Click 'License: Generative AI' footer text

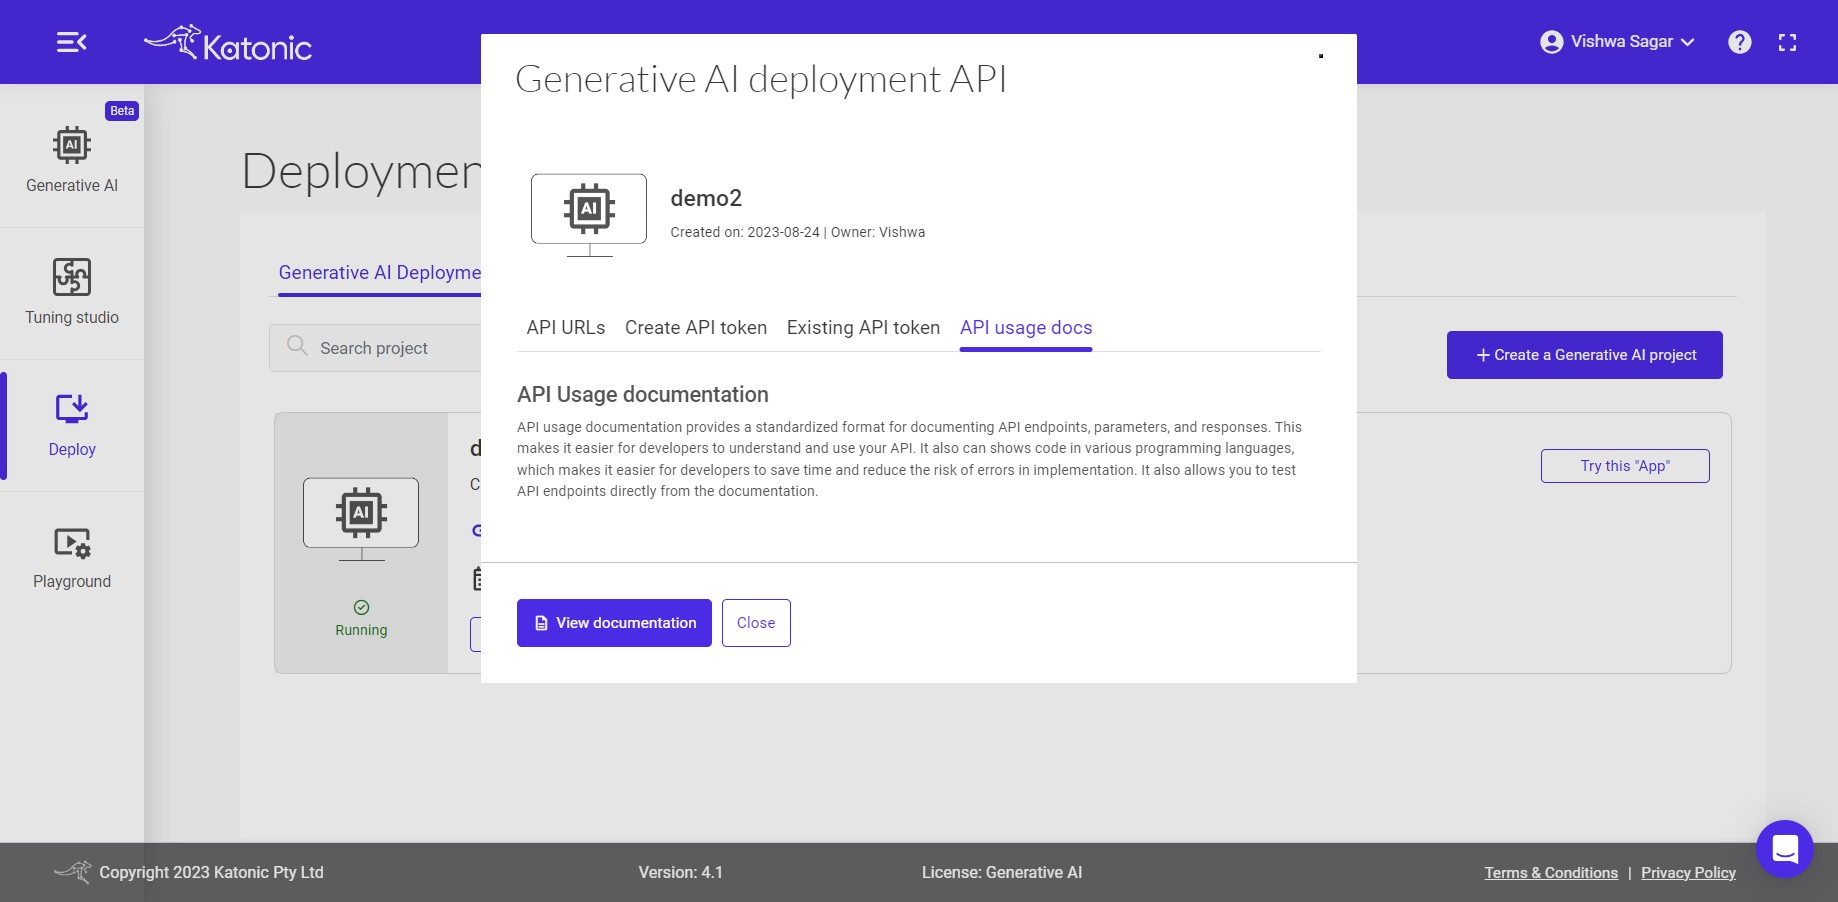[1002, 872]
